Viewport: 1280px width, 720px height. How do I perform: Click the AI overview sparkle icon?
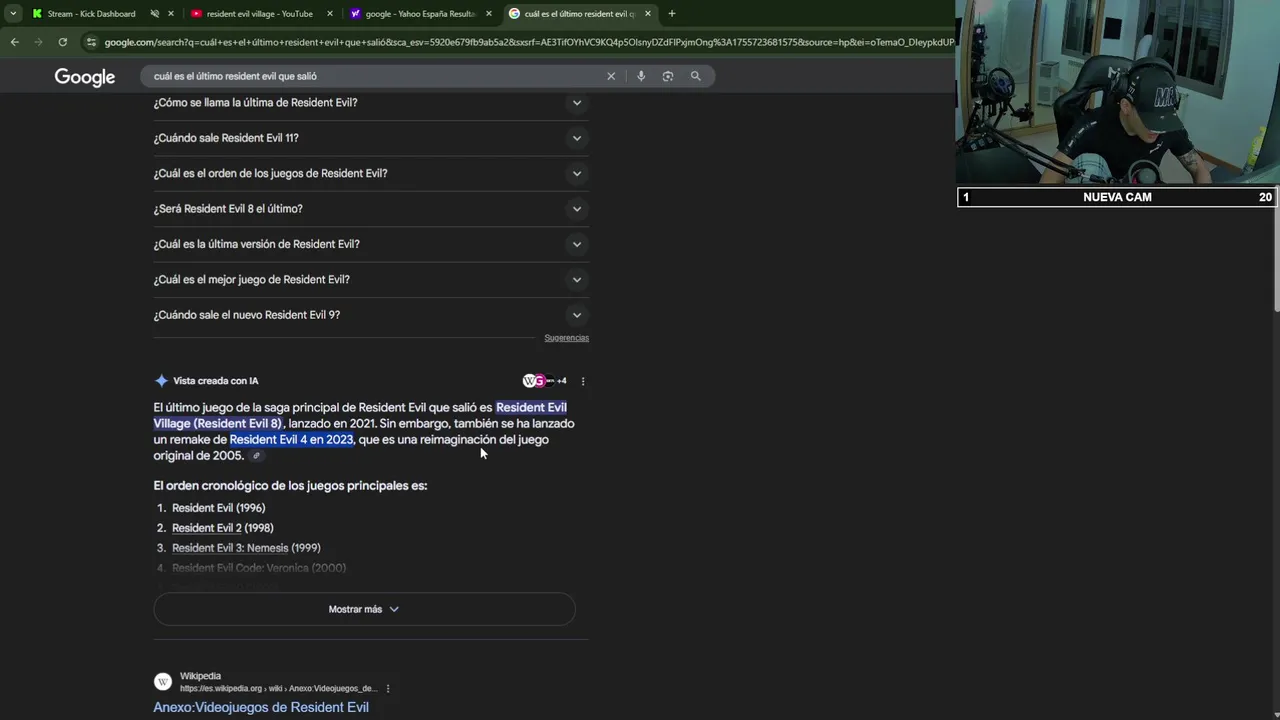coord(161,381)
